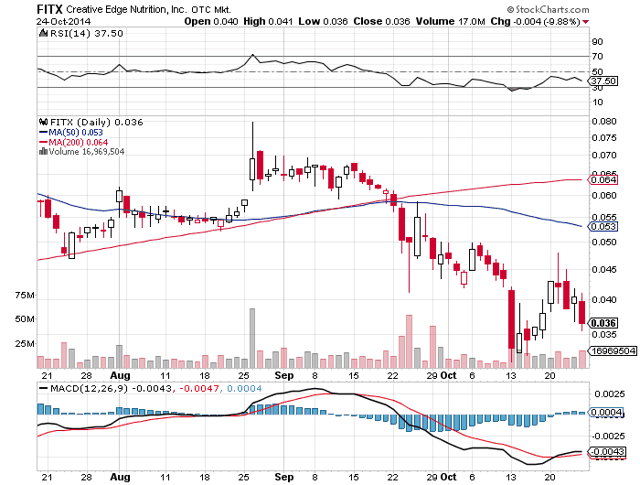640x485 pixels.
Task: Click the 0.080 price axis label
Action: coord(604,122)
